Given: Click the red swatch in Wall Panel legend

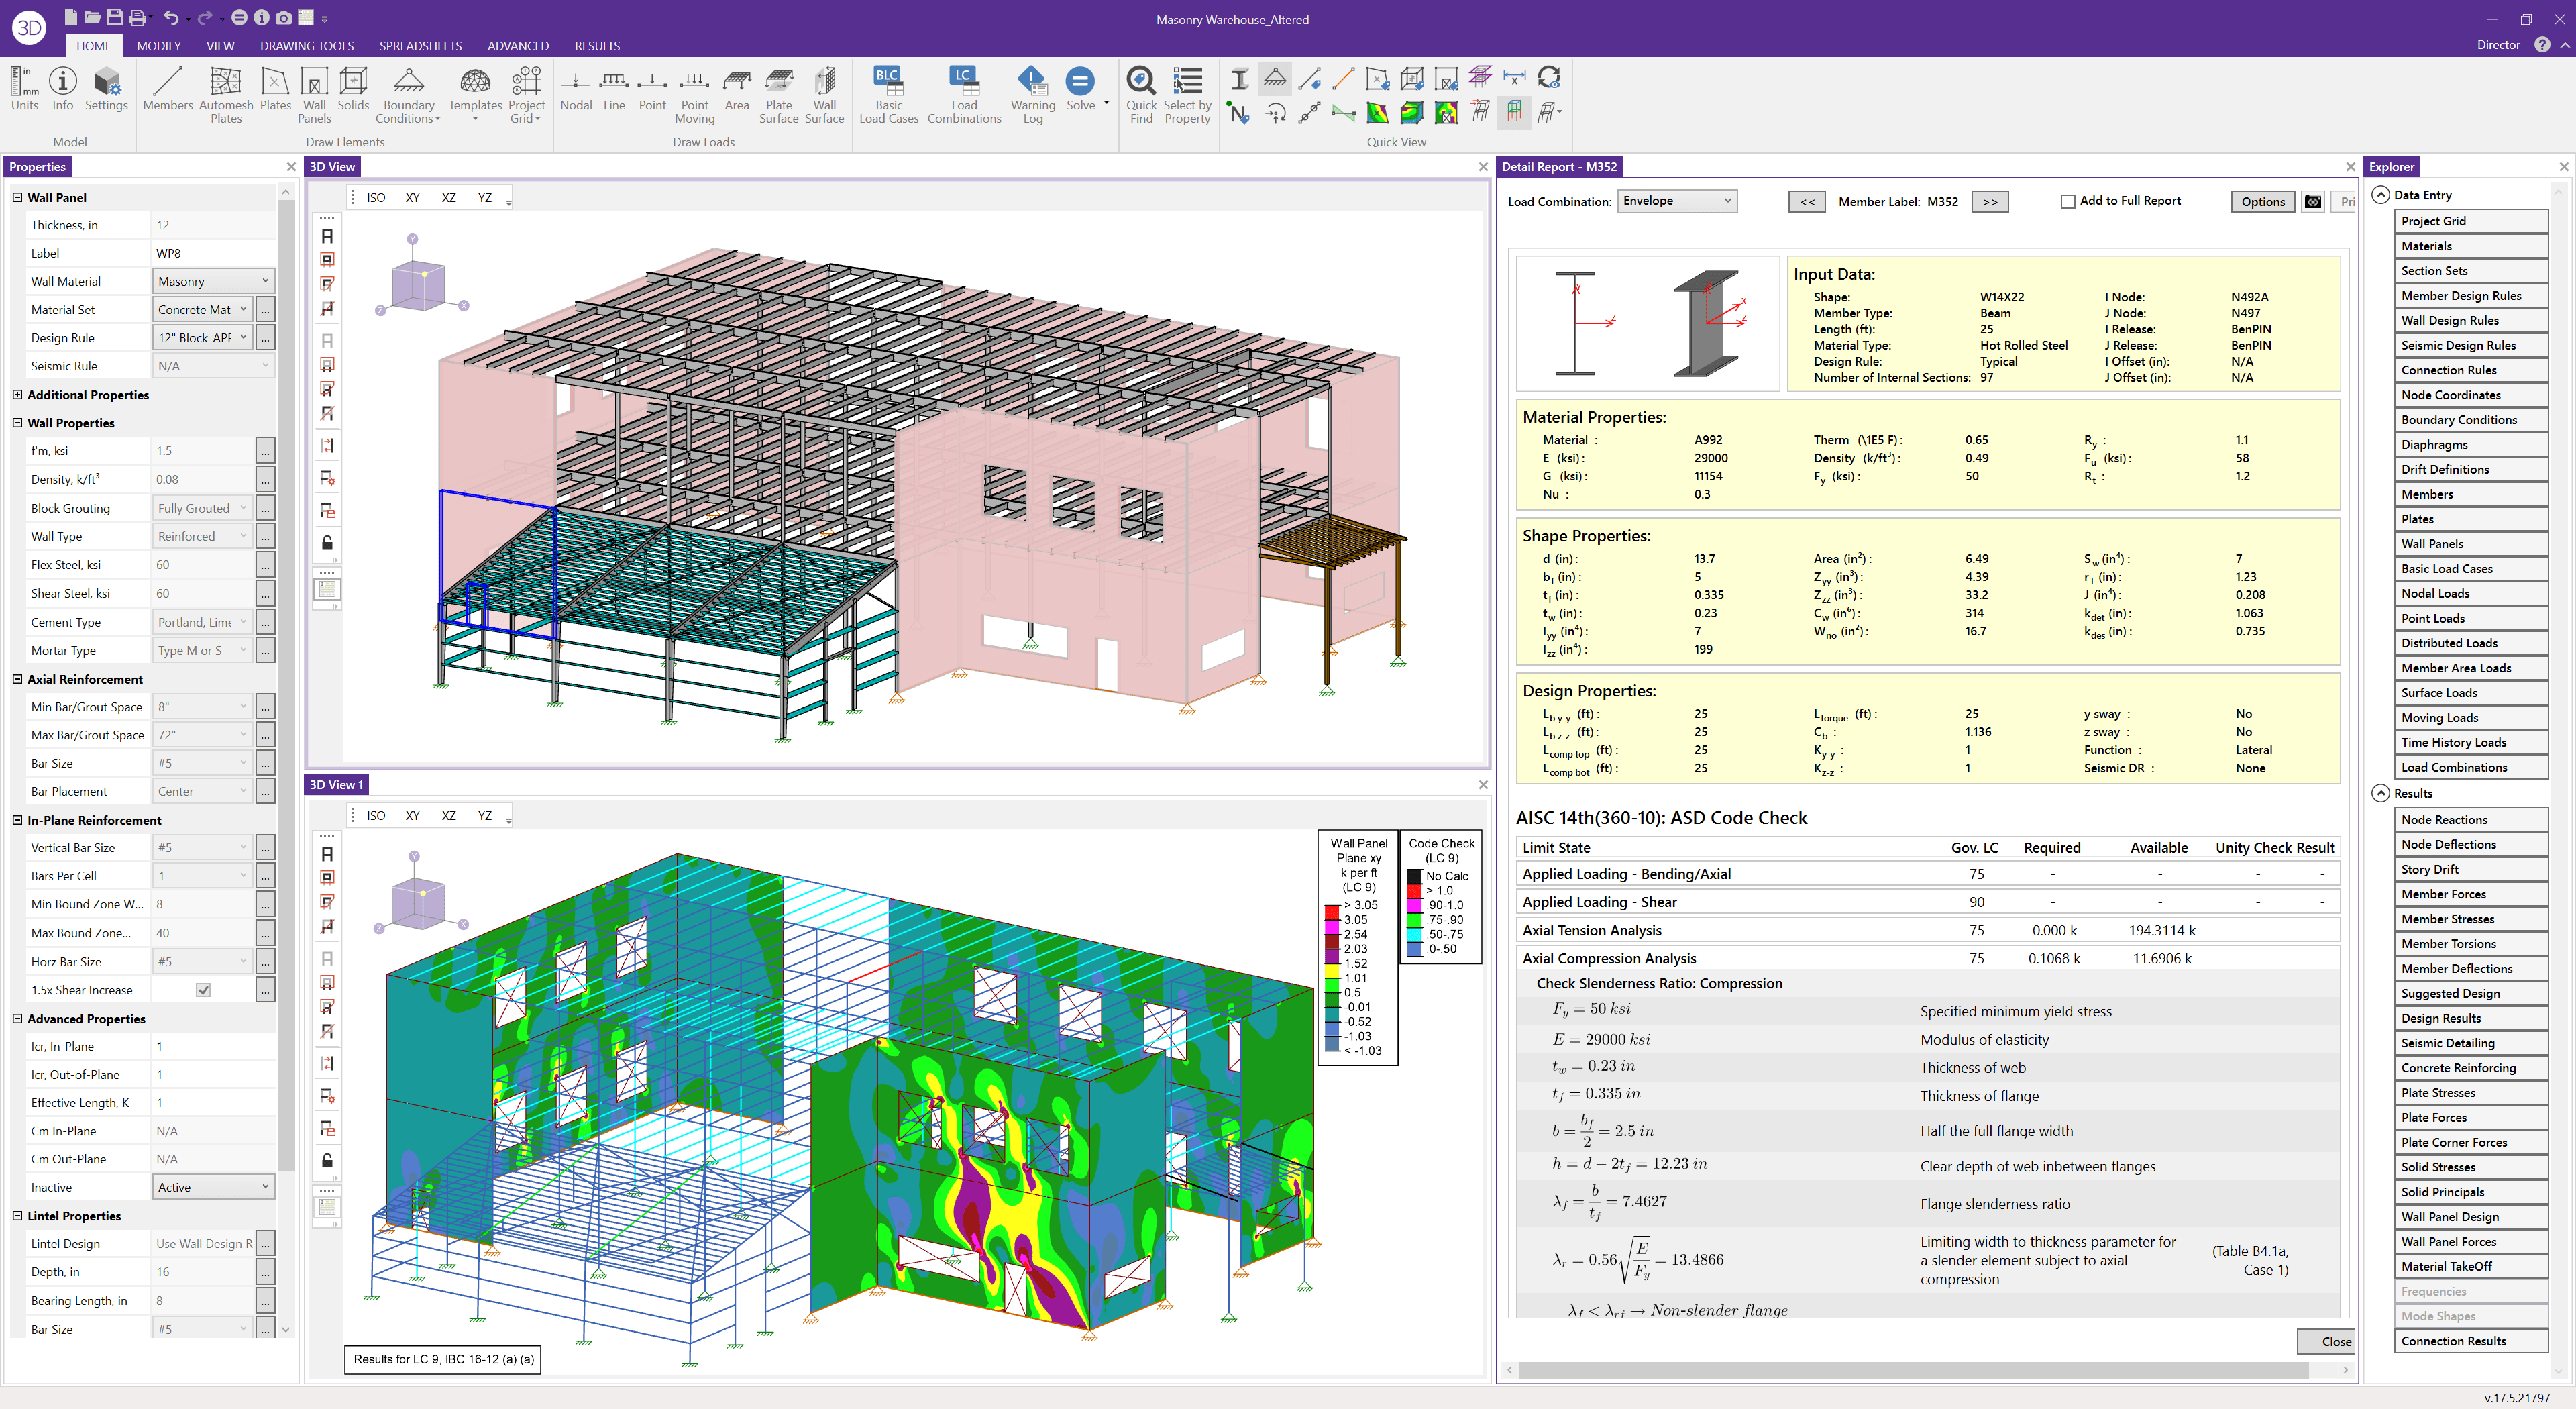Looking at the screenshot, I should coord(1332,912).
